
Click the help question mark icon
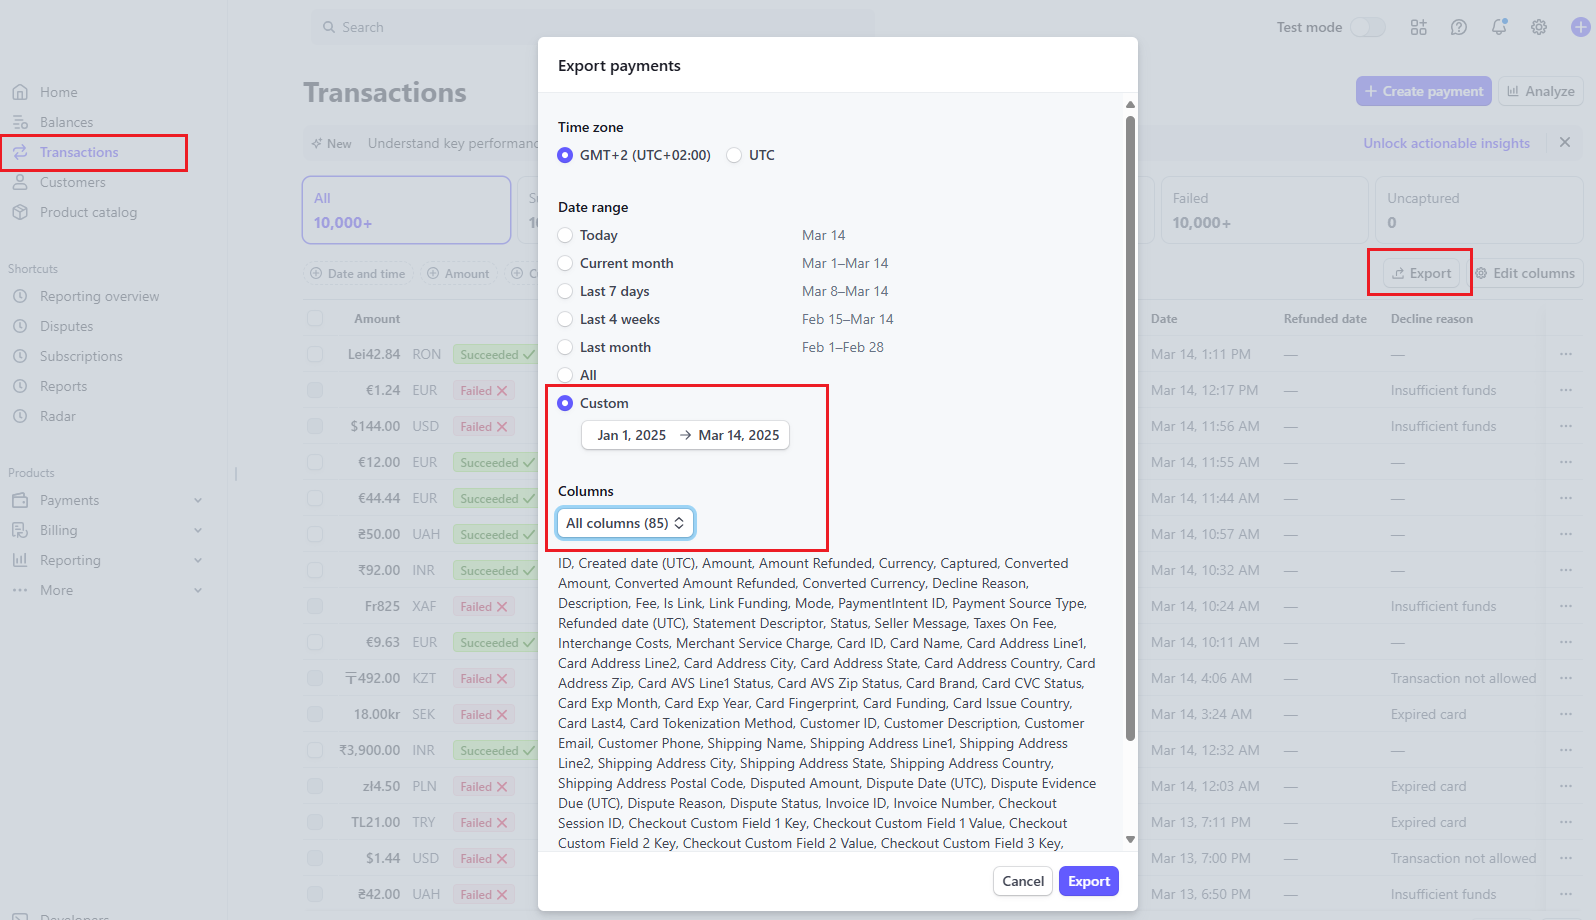1458,27
